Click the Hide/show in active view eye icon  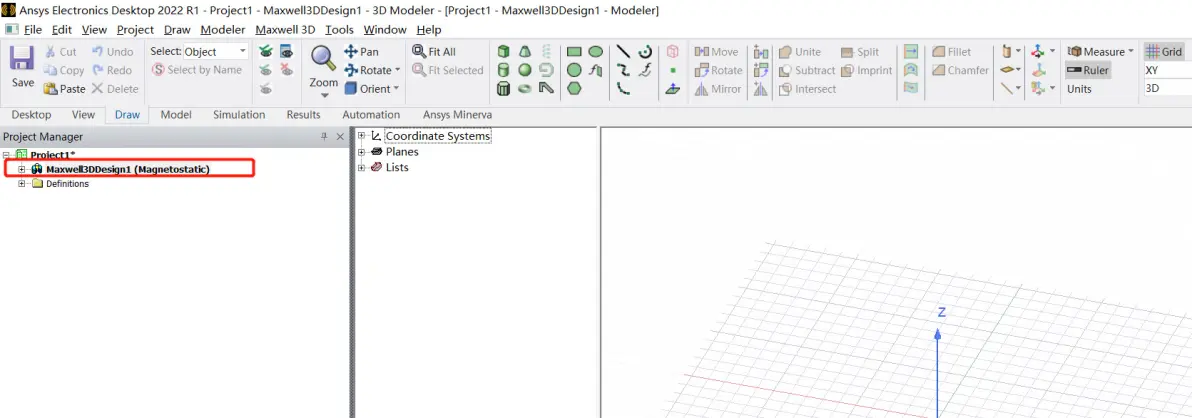coord(287,52)
